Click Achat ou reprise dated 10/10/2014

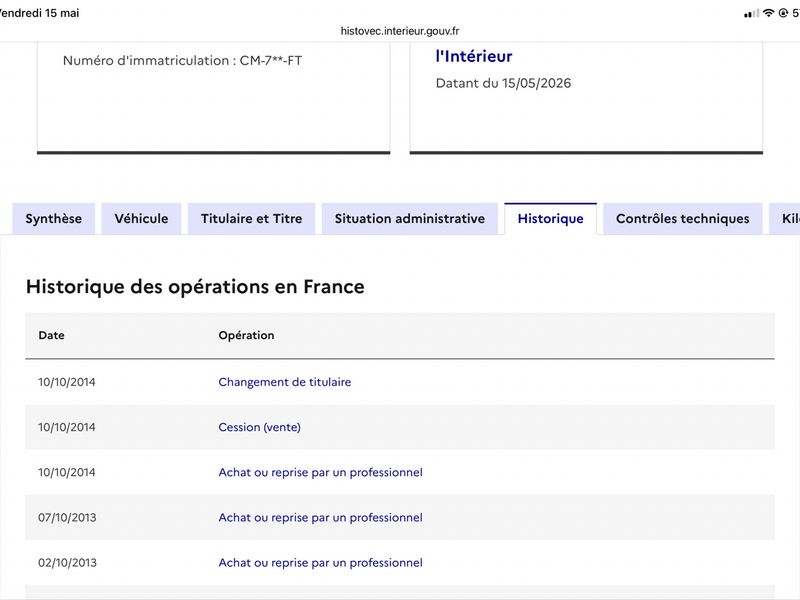point(320,472)
